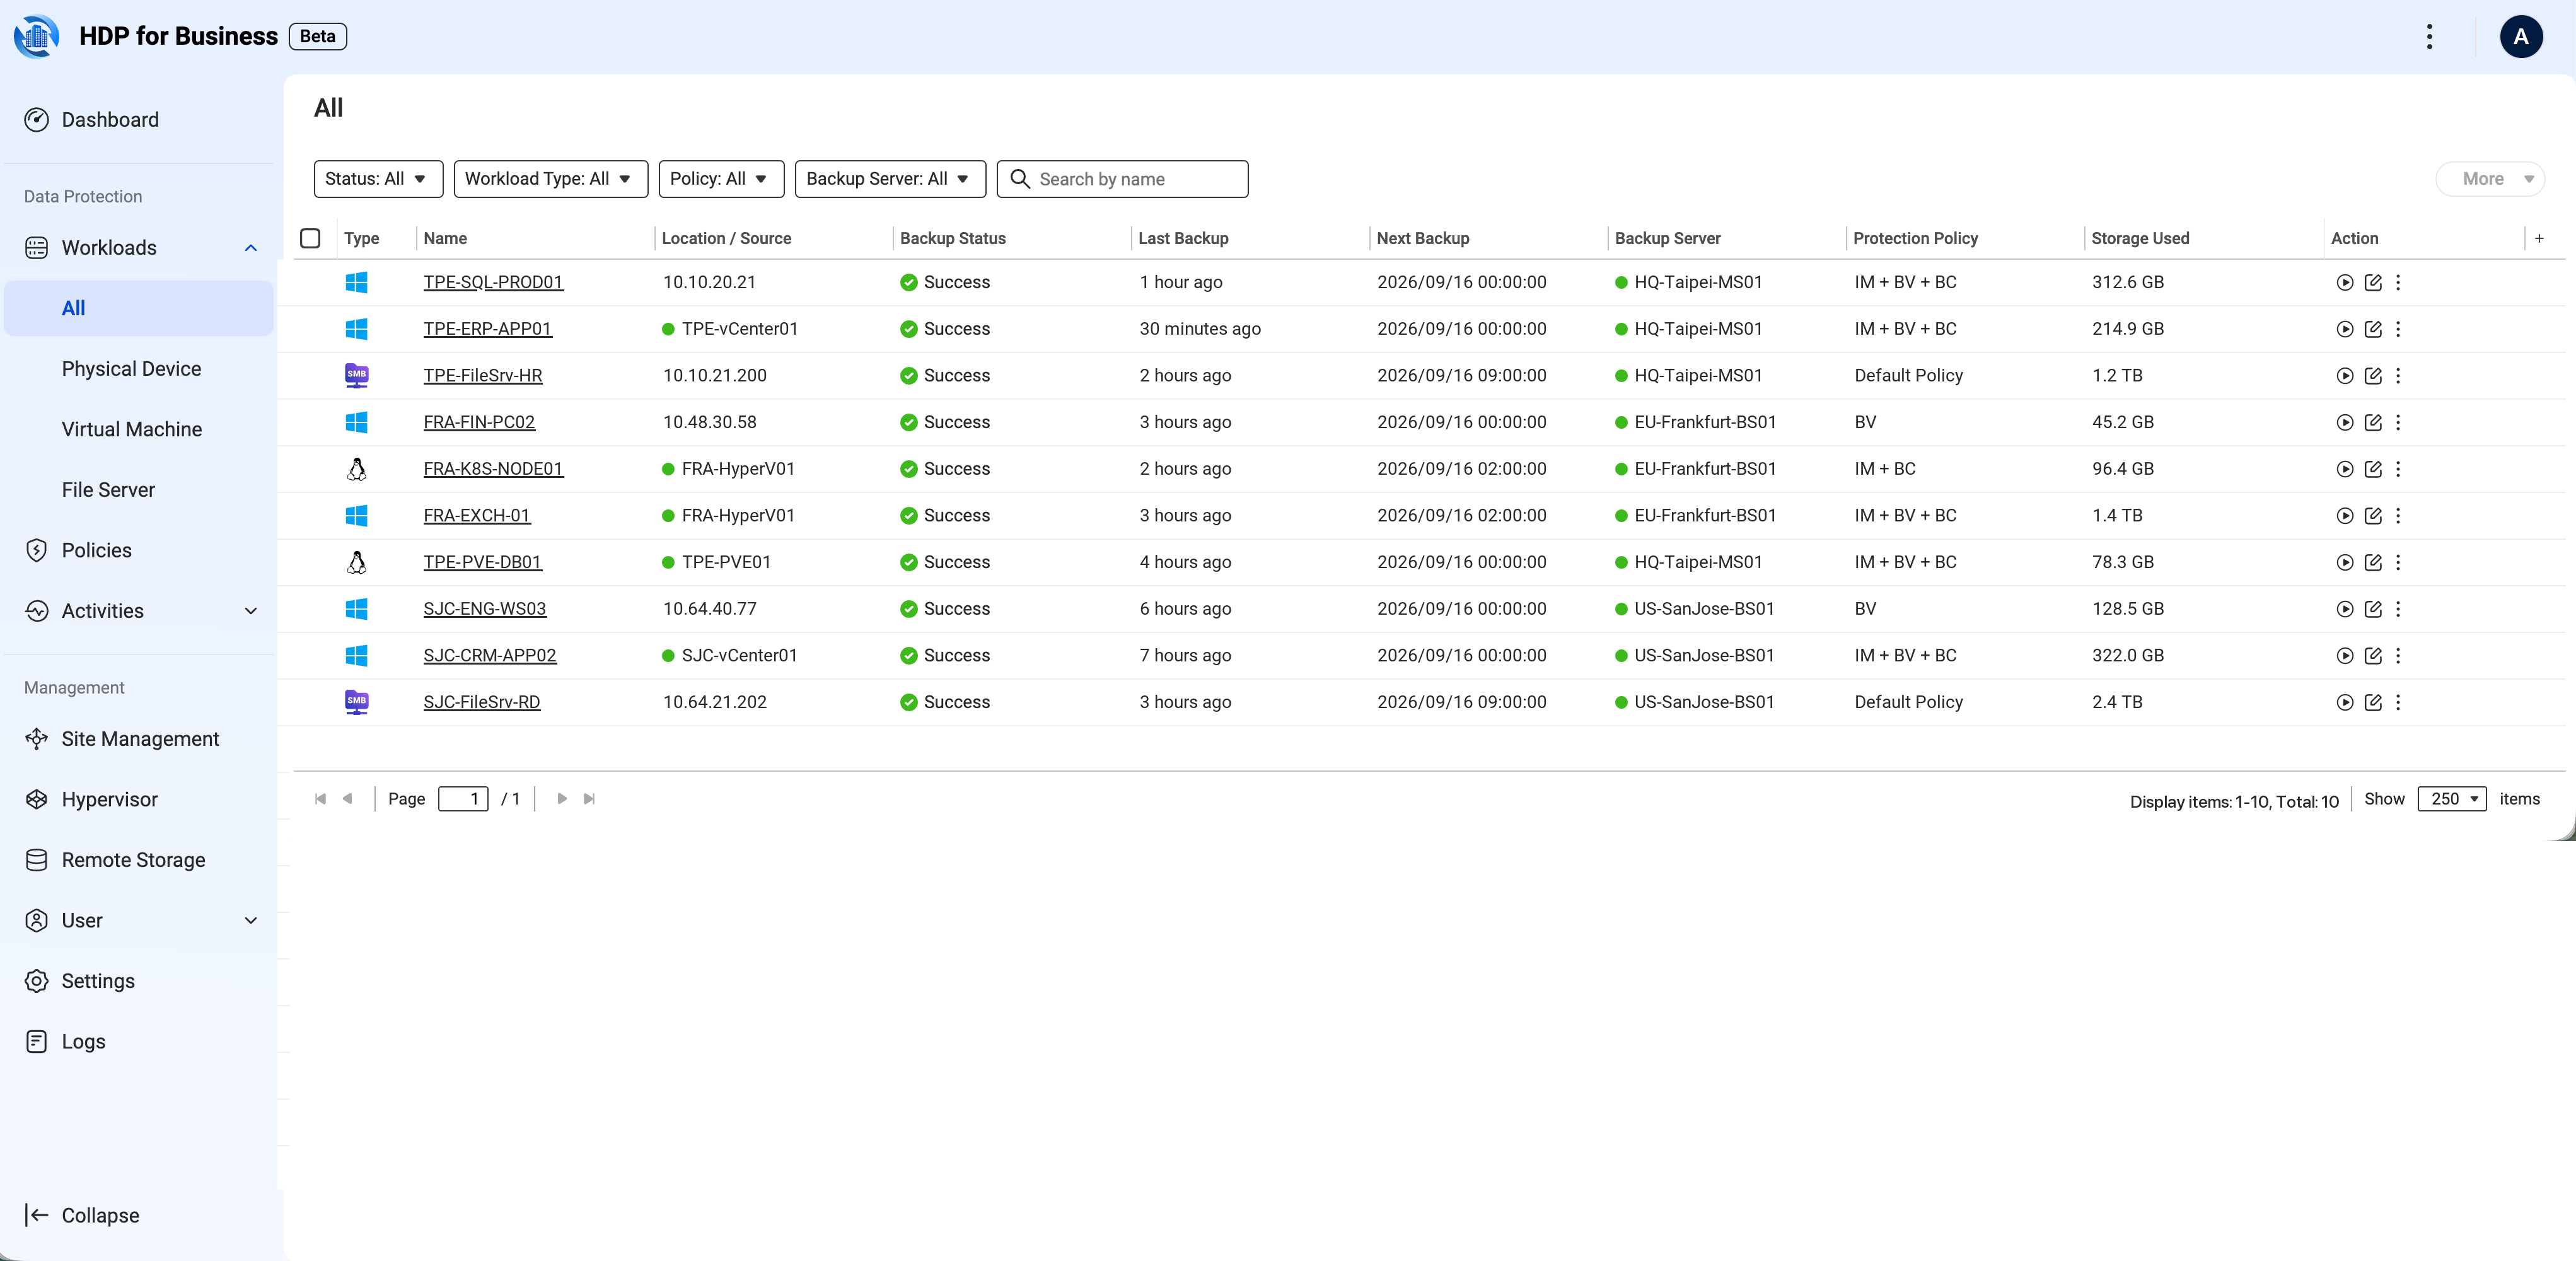Screen dimensions: 2576x1261
Task: Open more actions for SJC-FileSrv-RD
Action: (2397, 702)
